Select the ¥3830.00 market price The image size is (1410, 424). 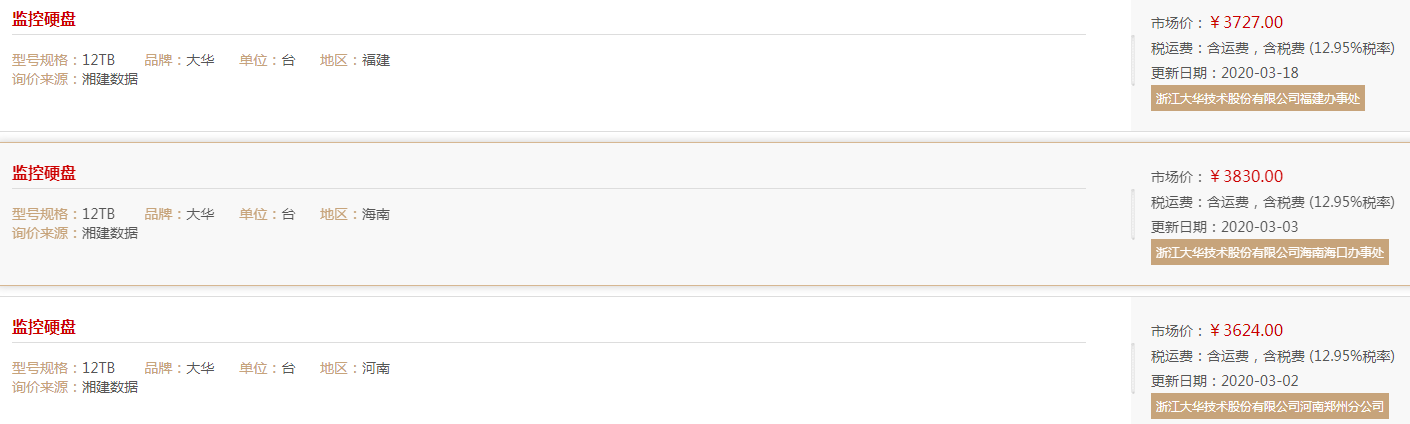[1246, 176]
